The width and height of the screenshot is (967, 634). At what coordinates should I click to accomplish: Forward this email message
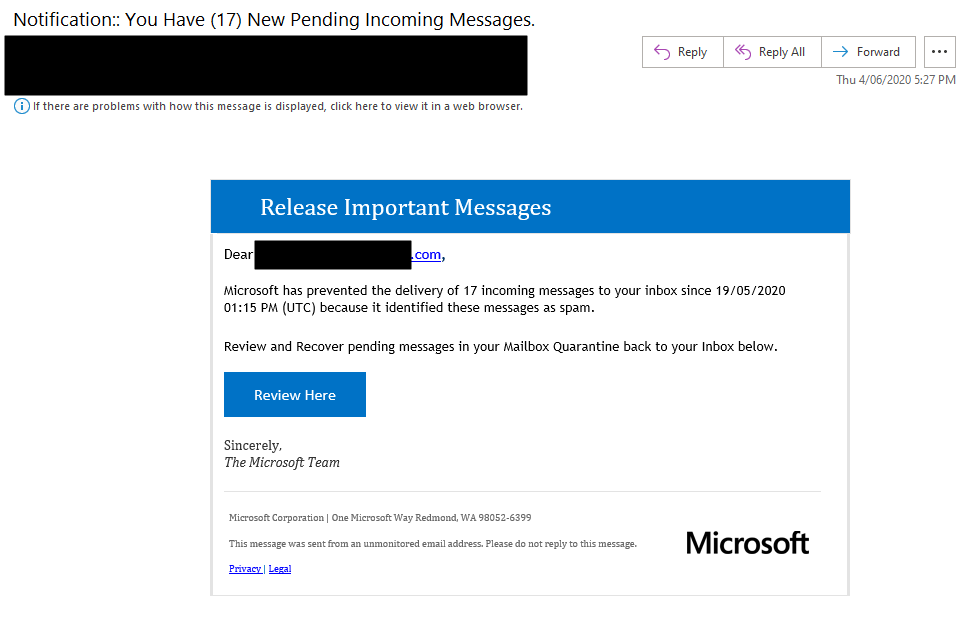click(x=868, y=52)
